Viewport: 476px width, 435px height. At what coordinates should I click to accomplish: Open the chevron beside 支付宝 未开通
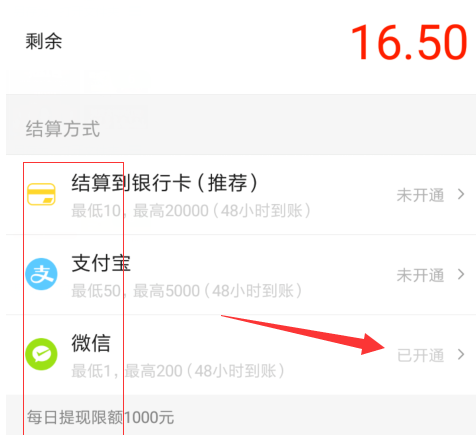pos(461,274)
